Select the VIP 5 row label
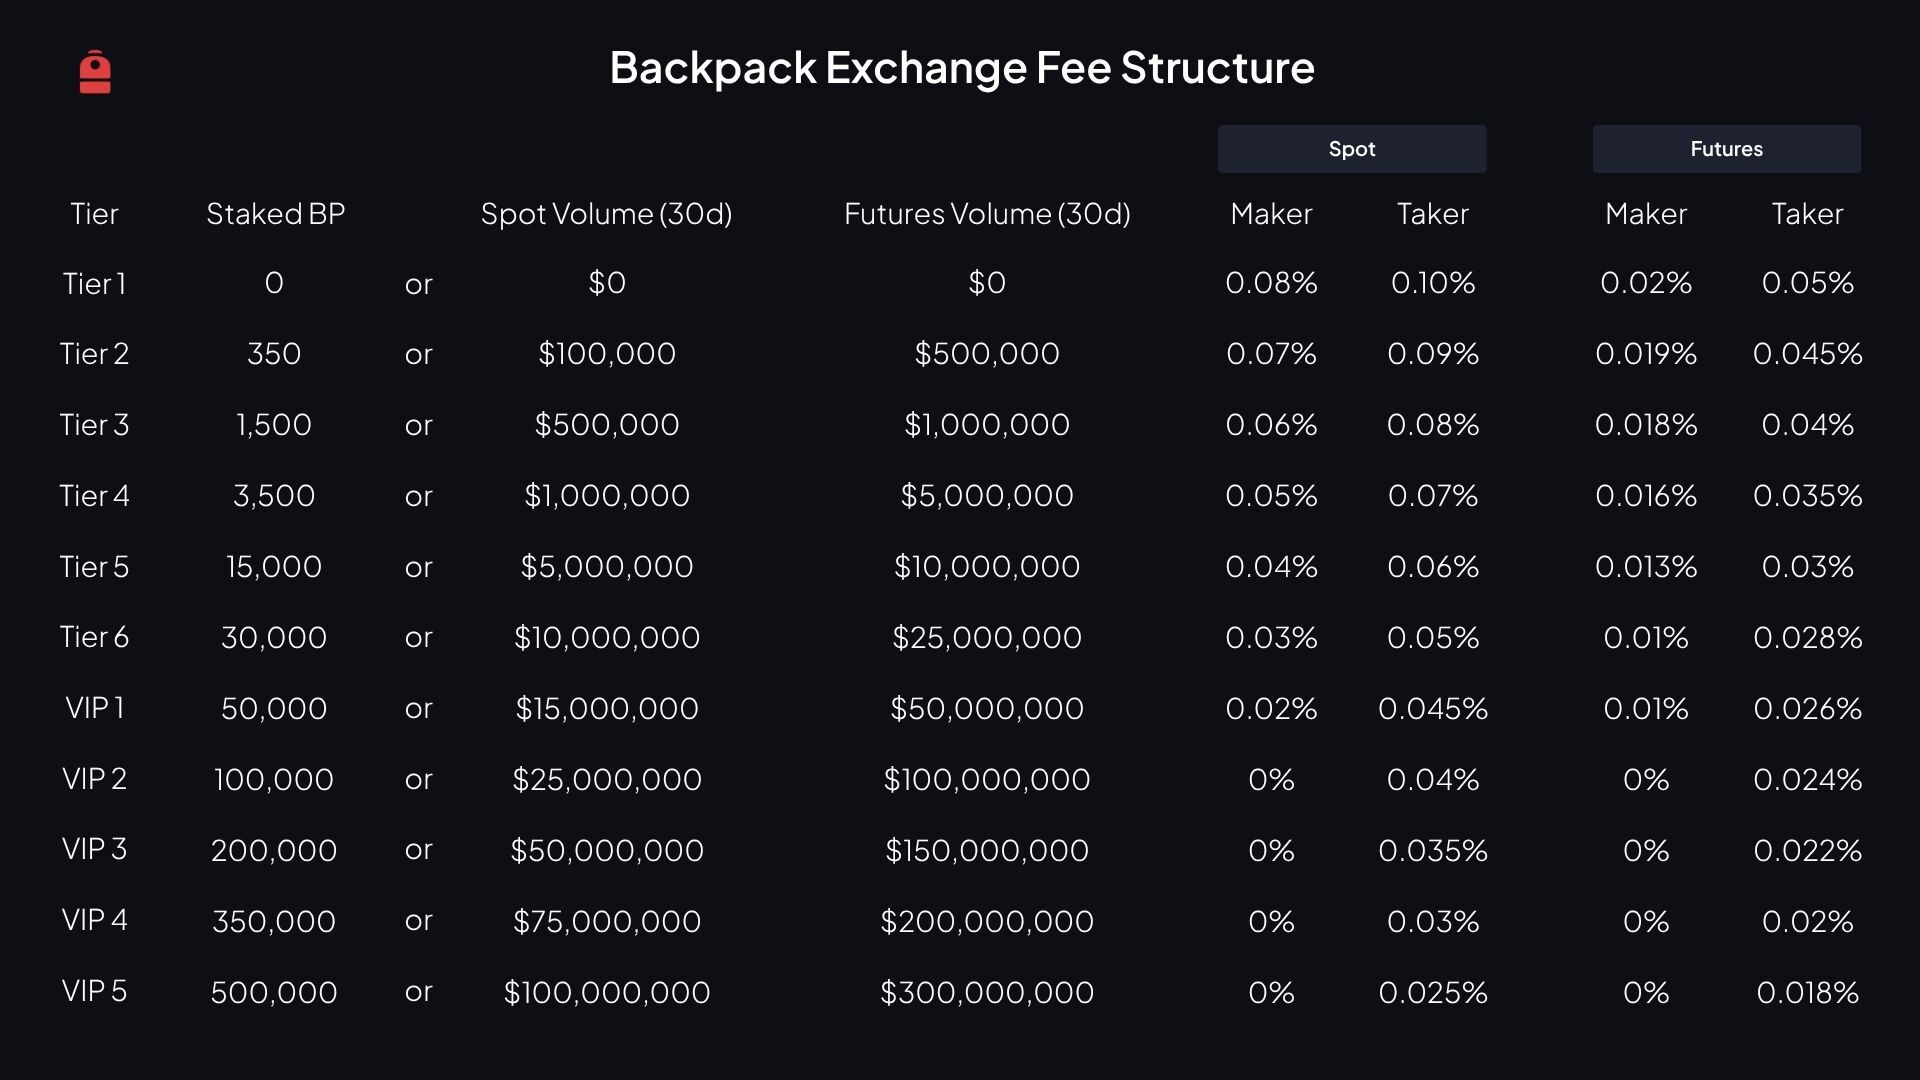 [94, 991]
